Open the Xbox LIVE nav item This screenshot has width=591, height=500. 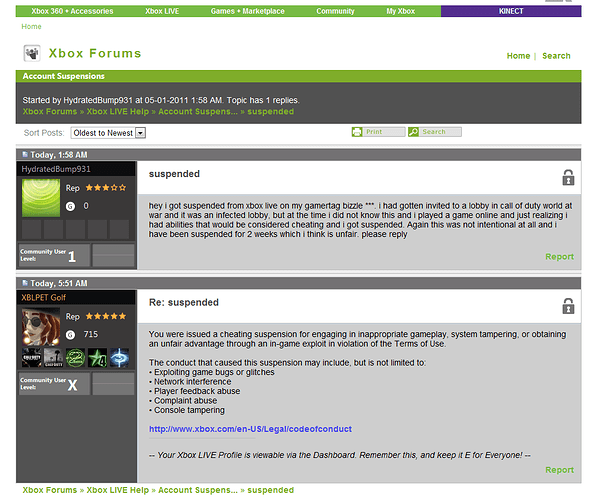(x=162, y=11)
